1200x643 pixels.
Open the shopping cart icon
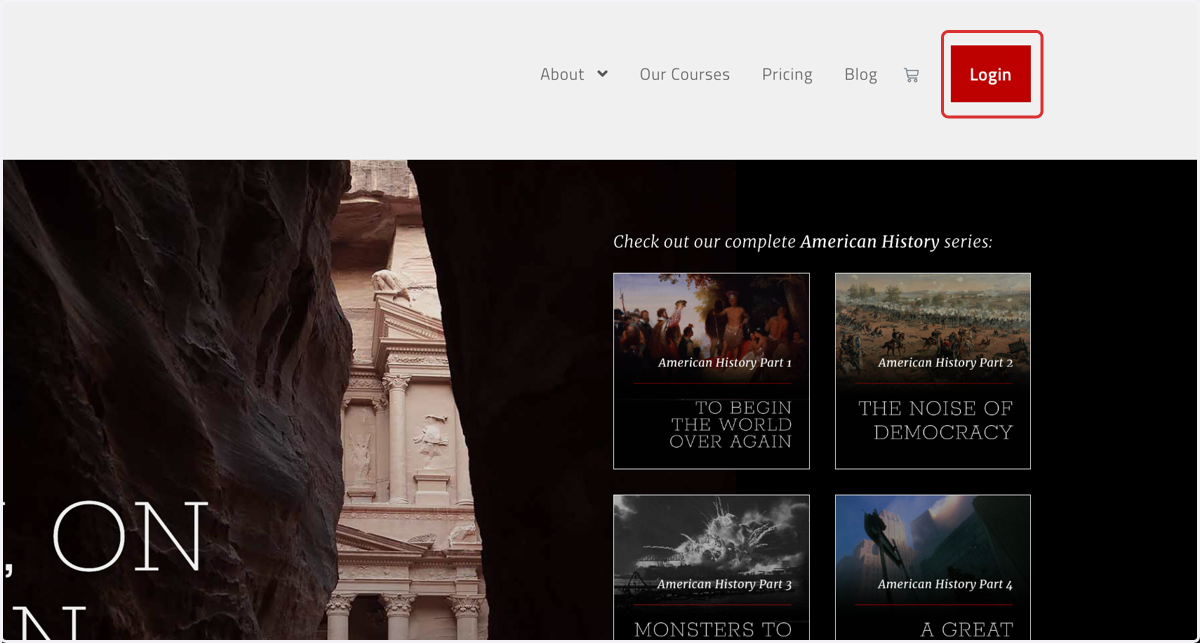click(911, 75)
